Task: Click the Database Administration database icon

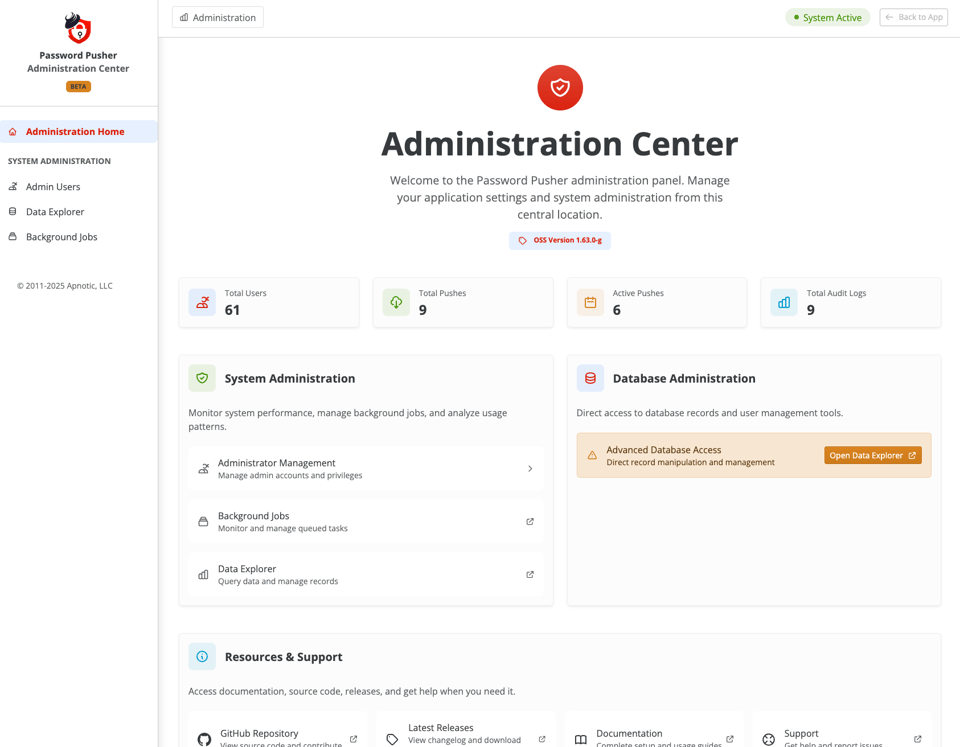Action: tap(589, 378)
